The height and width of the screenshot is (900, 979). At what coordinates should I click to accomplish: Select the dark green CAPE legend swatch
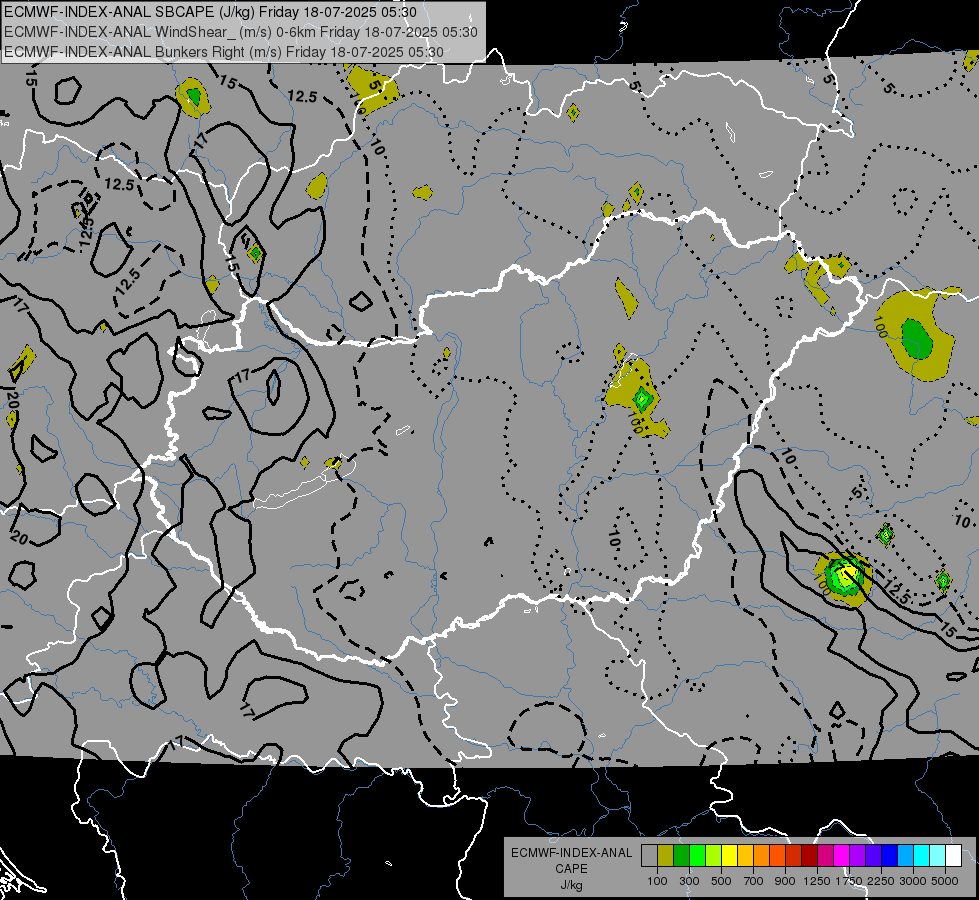[x=681, y=855]
